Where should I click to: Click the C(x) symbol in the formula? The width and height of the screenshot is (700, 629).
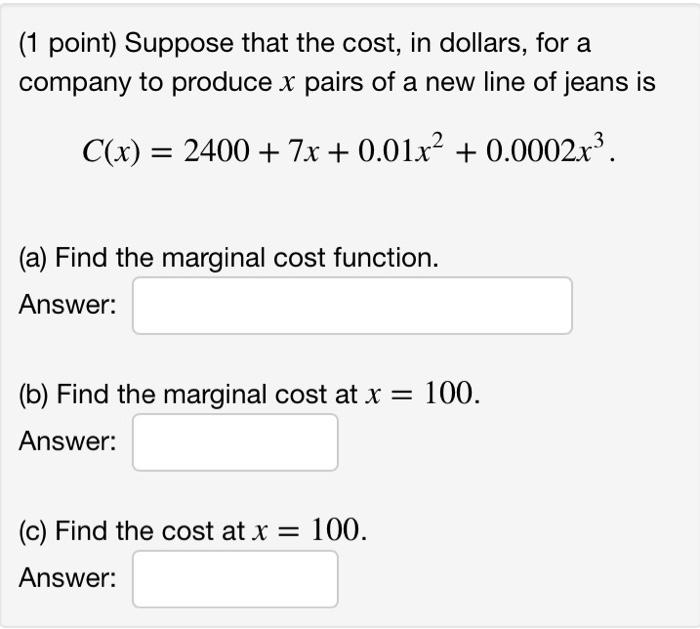point(111,151)
